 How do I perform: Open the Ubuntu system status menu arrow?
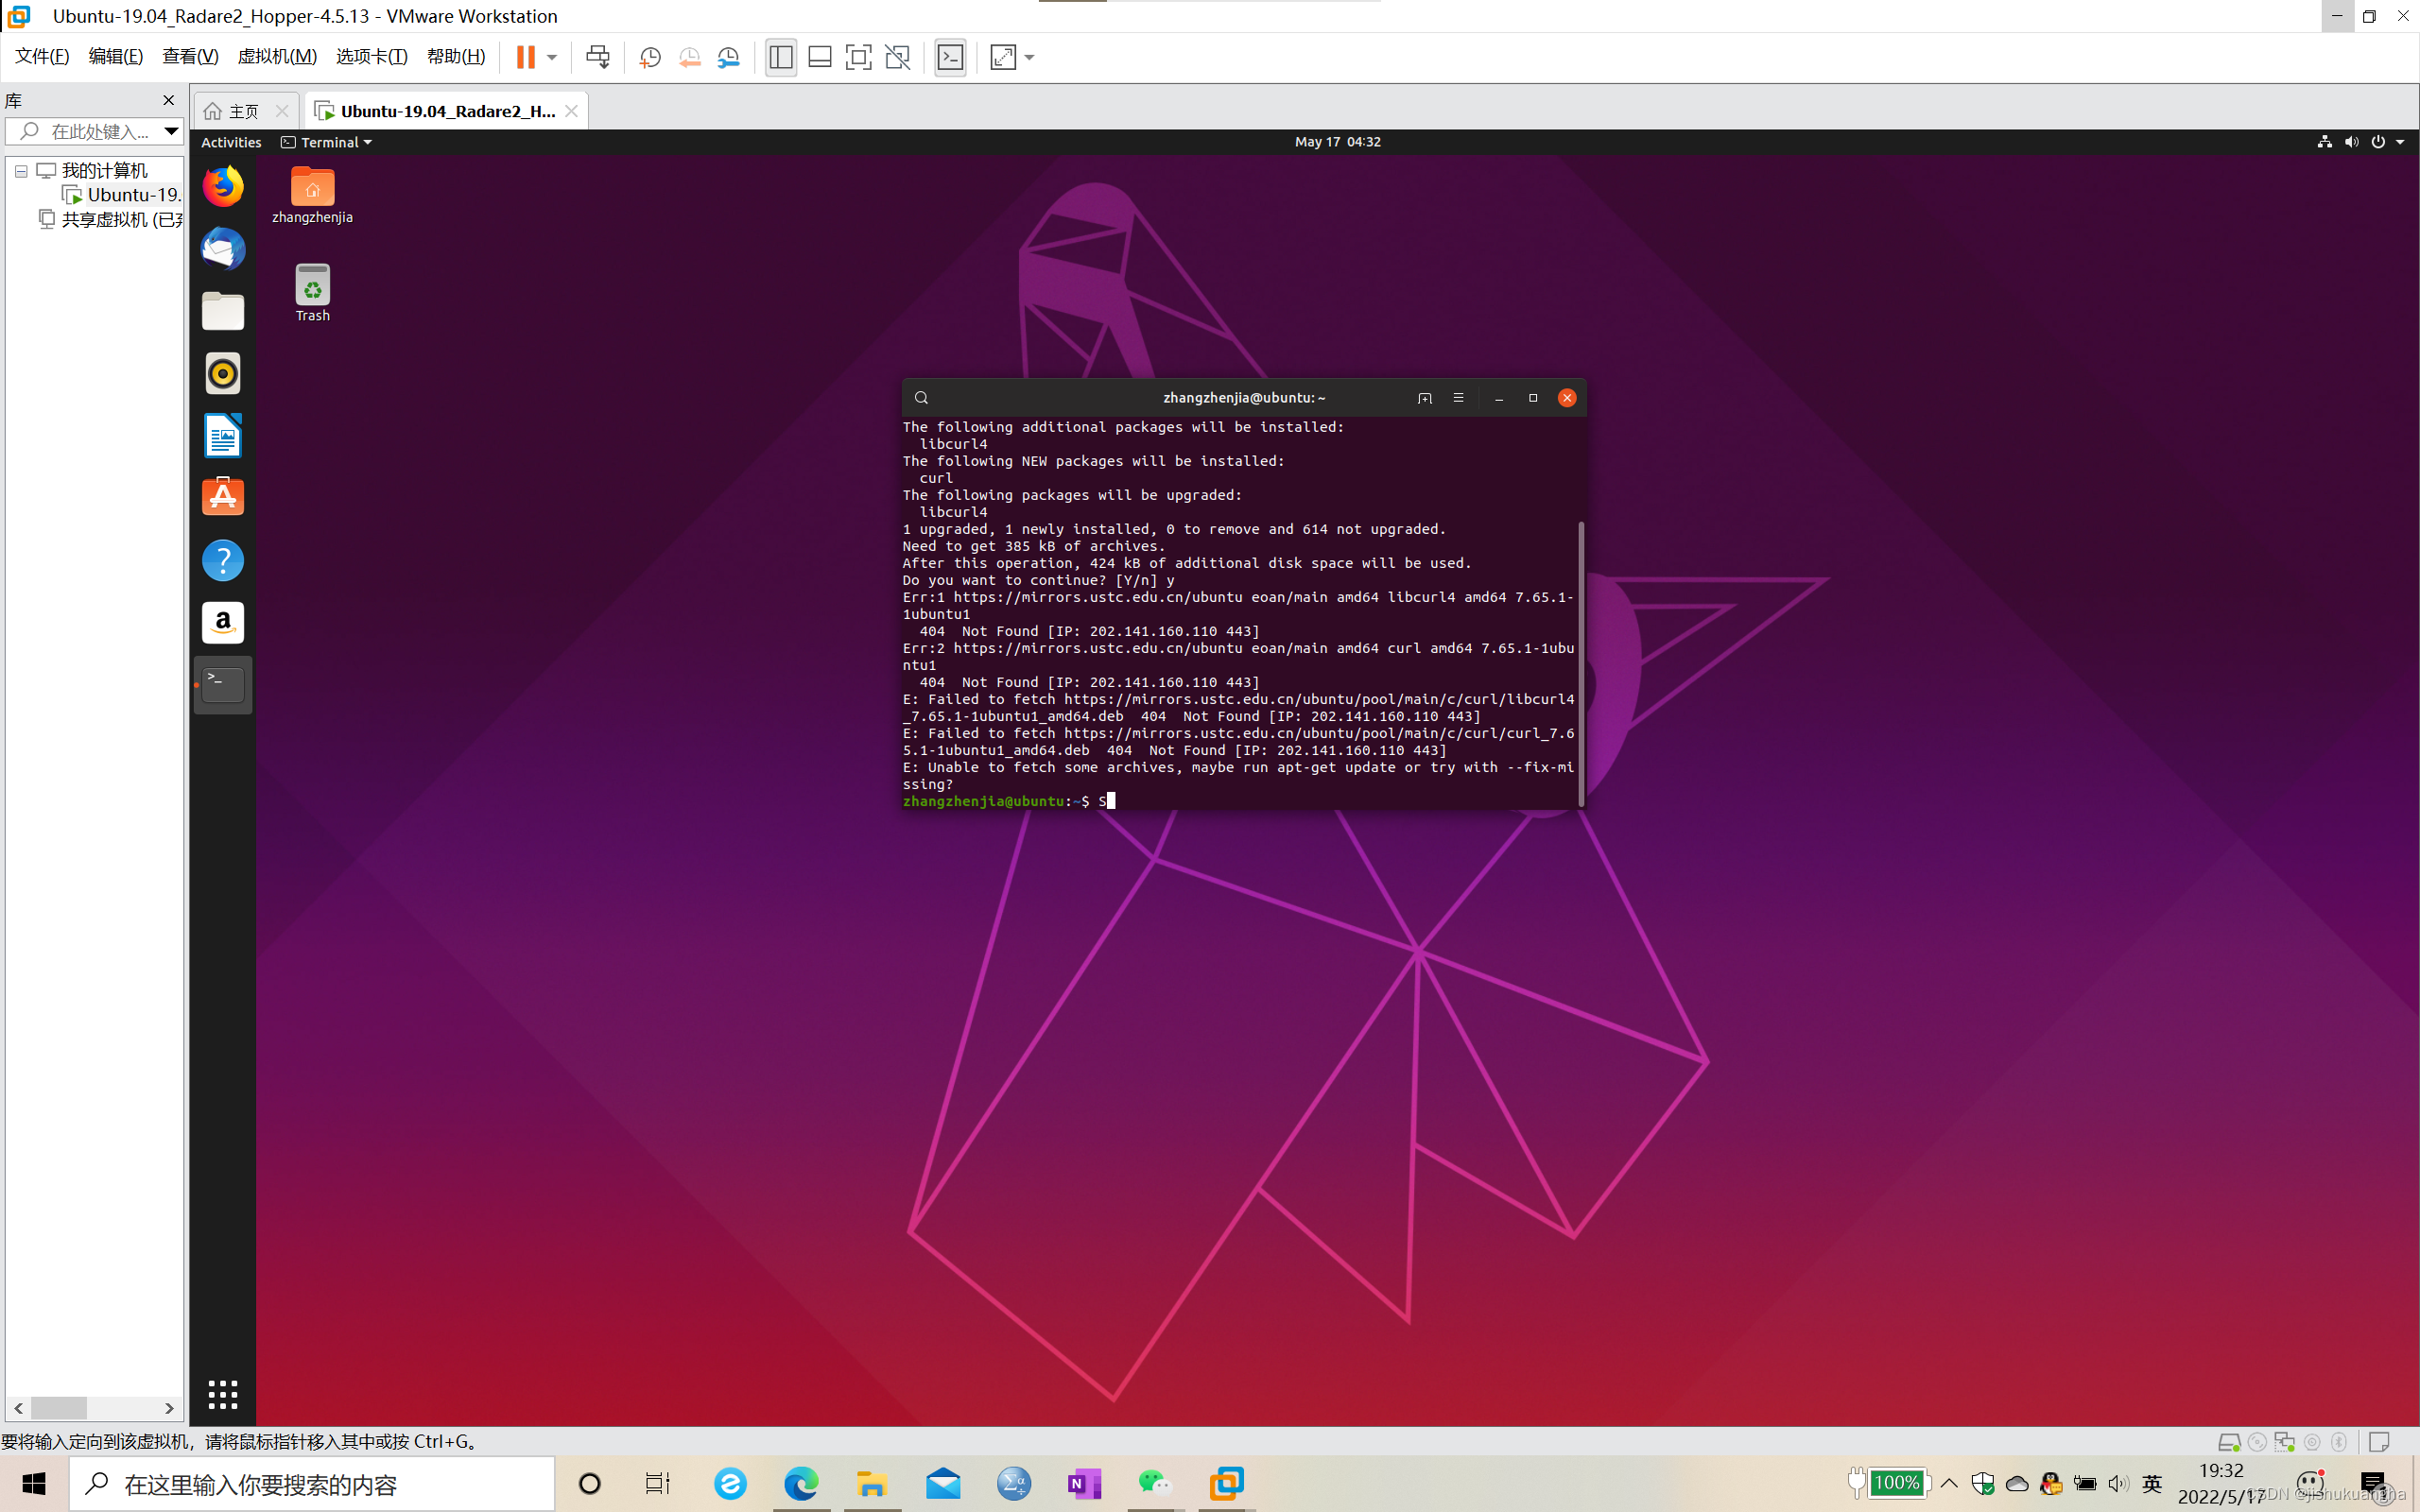tap(2400, 142)
